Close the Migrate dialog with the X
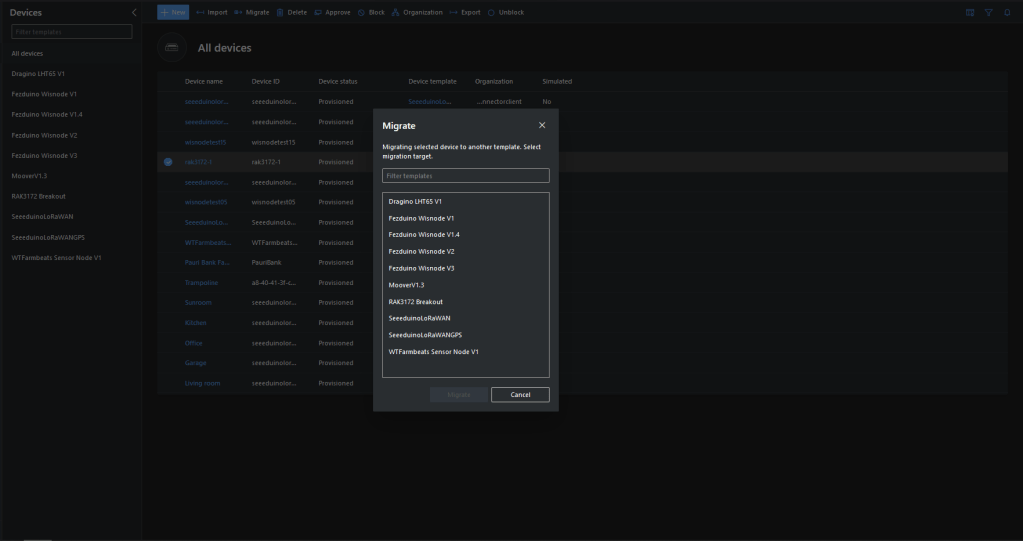The image size is (1023, 541). point(542,125)
